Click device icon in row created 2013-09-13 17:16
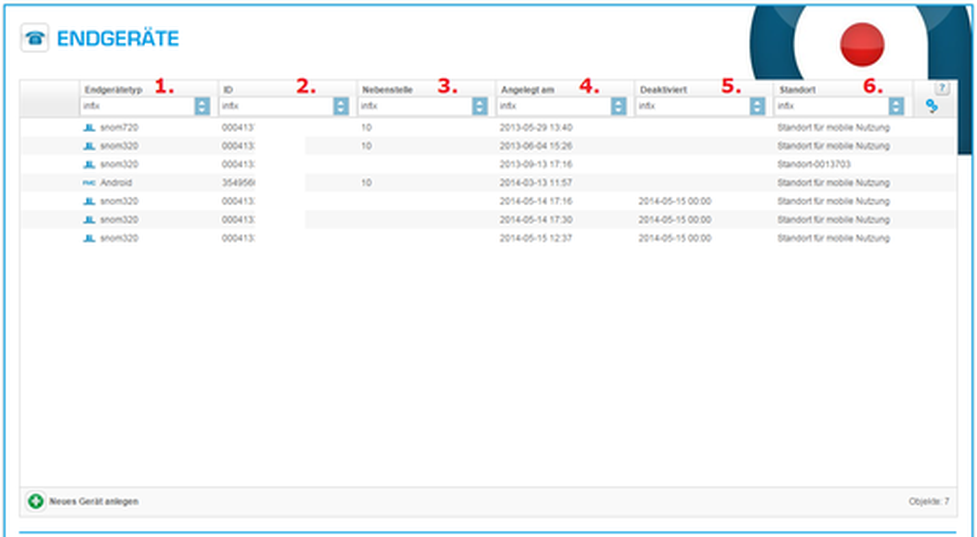977x537 pixels. click(x=89, y=164)
